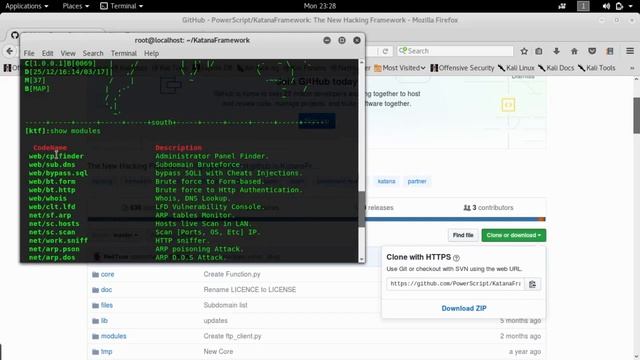Screen dimensions: 640x360
Task: Click Firefox back navigation arrow
Action: coord(9,51)
